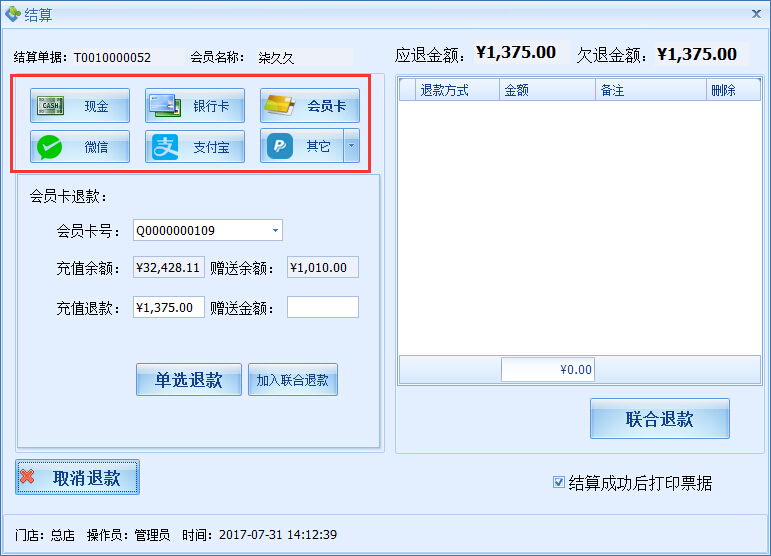This screenshot has height=556, width=771.
Task: Click the 备注 column header
Action: [612, 91]
